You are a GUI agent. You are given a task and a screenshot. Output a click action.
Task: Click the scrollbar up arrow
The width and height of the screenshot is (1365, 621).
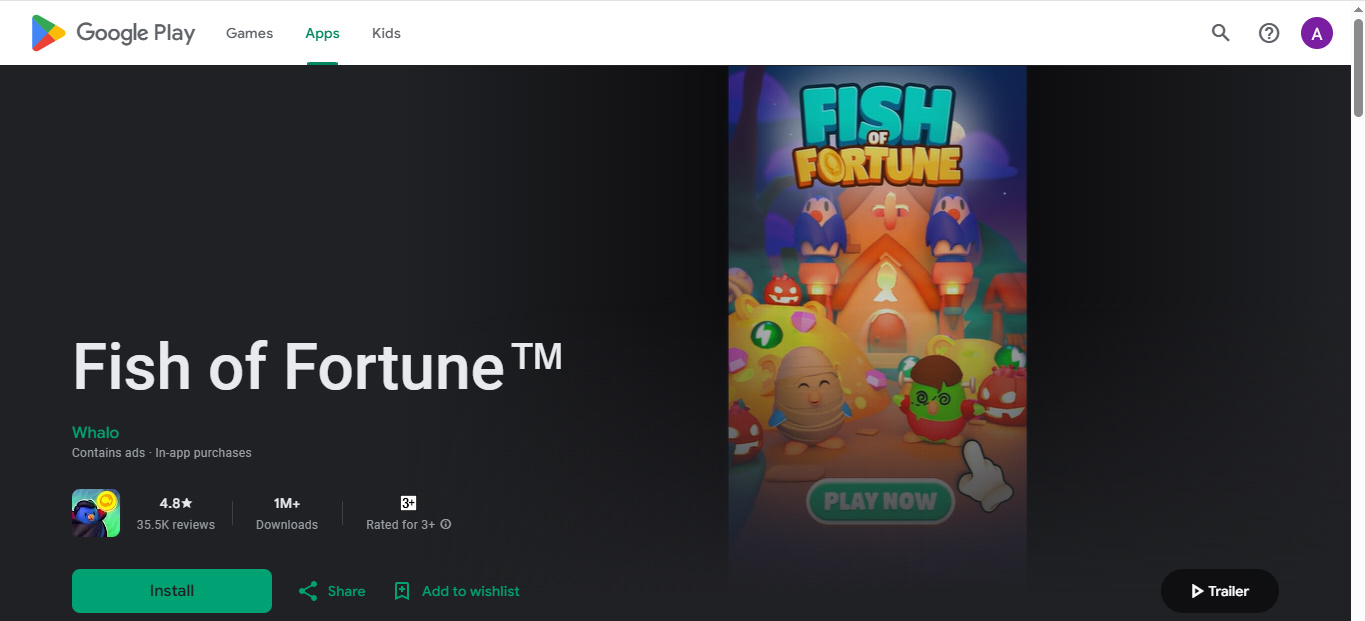coord(1357,8)
